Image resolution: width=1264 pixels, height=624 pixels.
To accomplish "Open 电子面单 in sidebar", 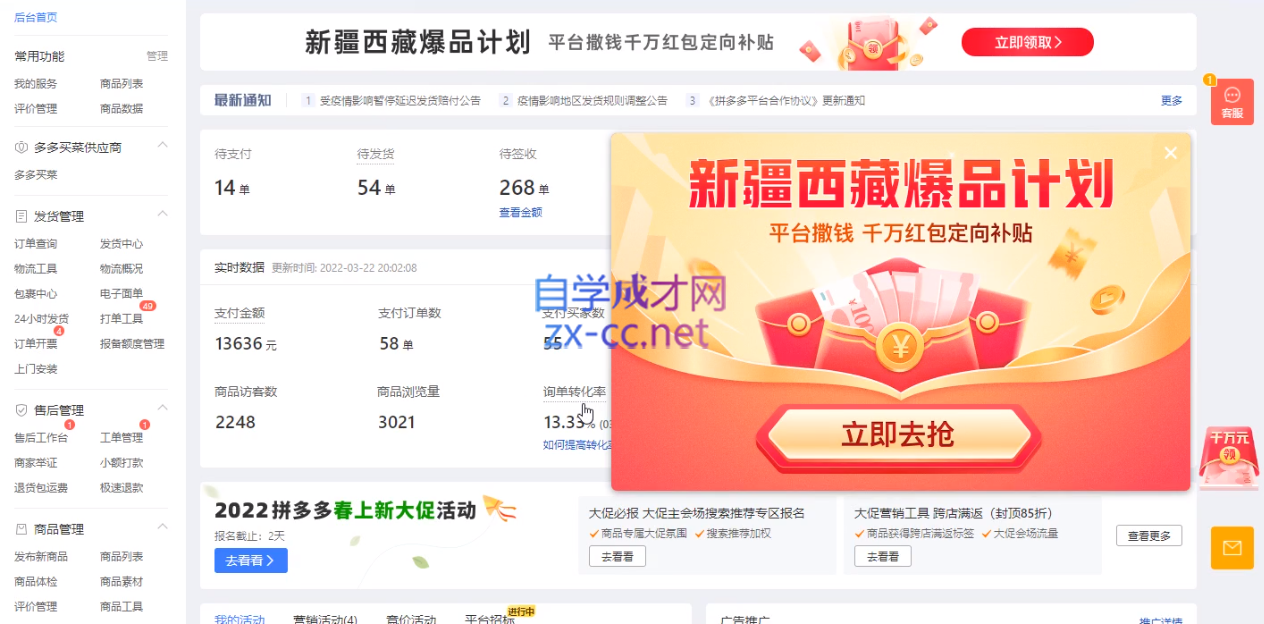I will click(x=121, y=294).
